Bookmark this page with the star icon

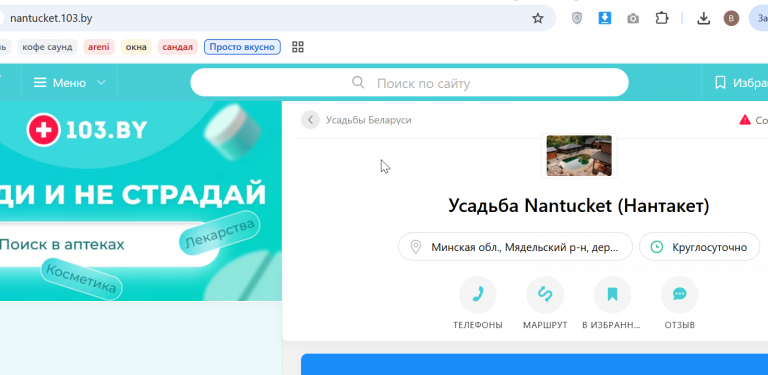(538, 19)
